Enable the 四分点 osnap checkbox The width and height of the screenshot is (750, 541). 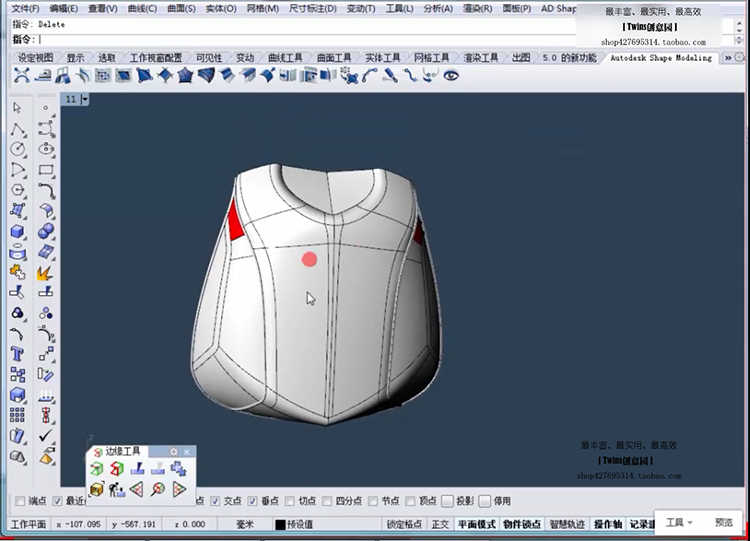coord(327,501)
